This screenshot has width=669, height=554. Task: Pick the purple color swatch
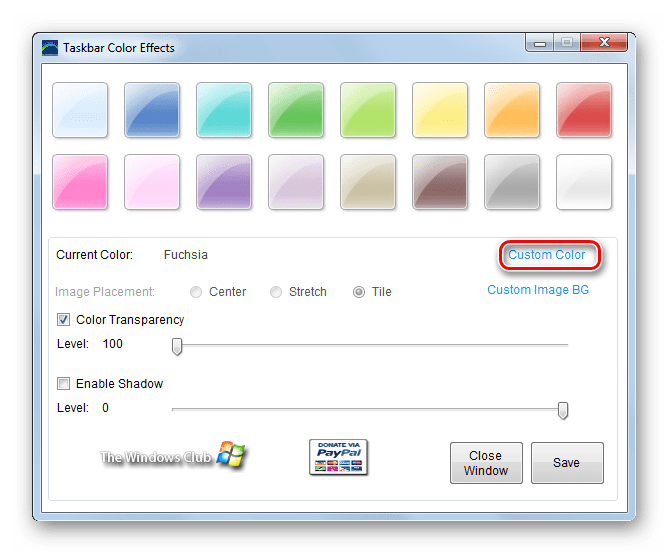coord(224,182)
